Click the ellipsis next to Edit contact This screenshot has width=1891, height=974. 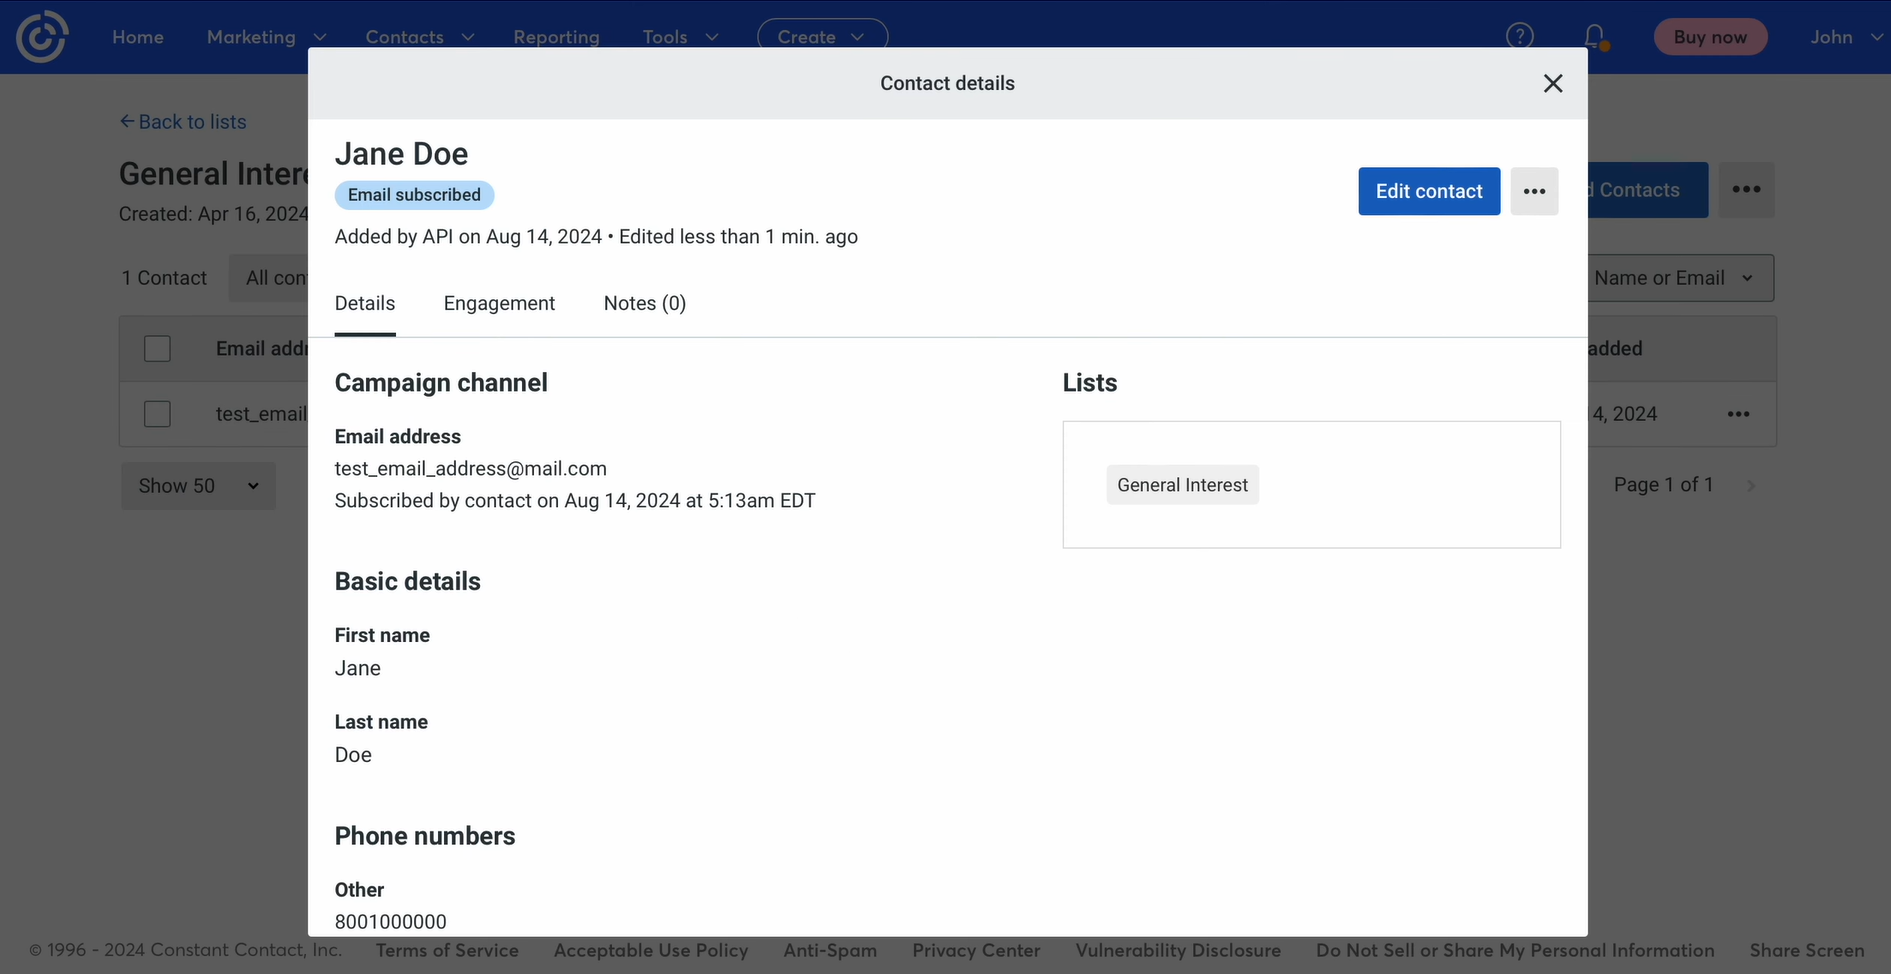pos(1533,191)
